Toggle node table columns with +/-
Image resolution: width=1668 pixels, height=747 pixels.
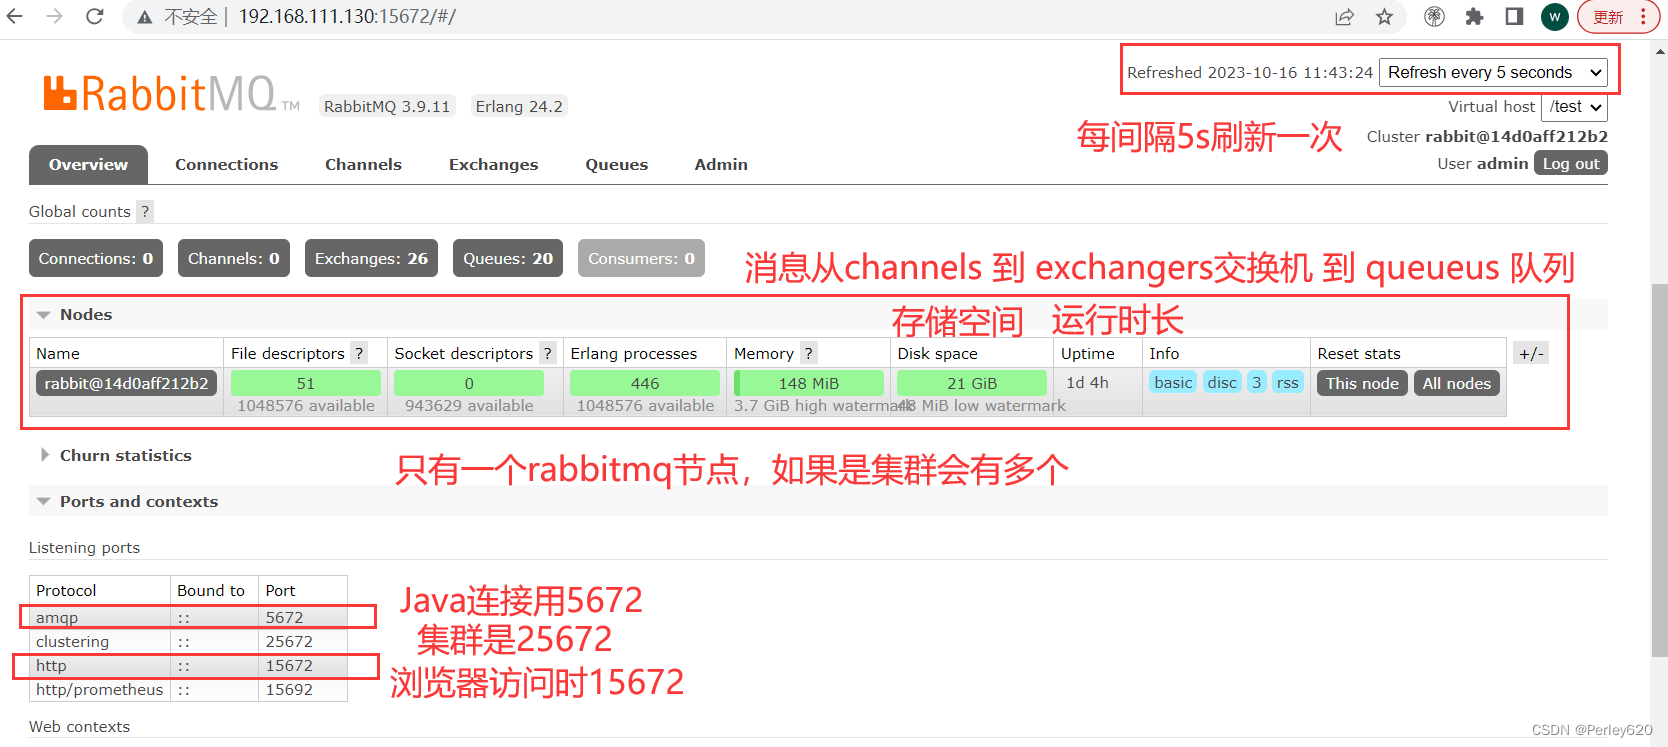(1531, 353)
